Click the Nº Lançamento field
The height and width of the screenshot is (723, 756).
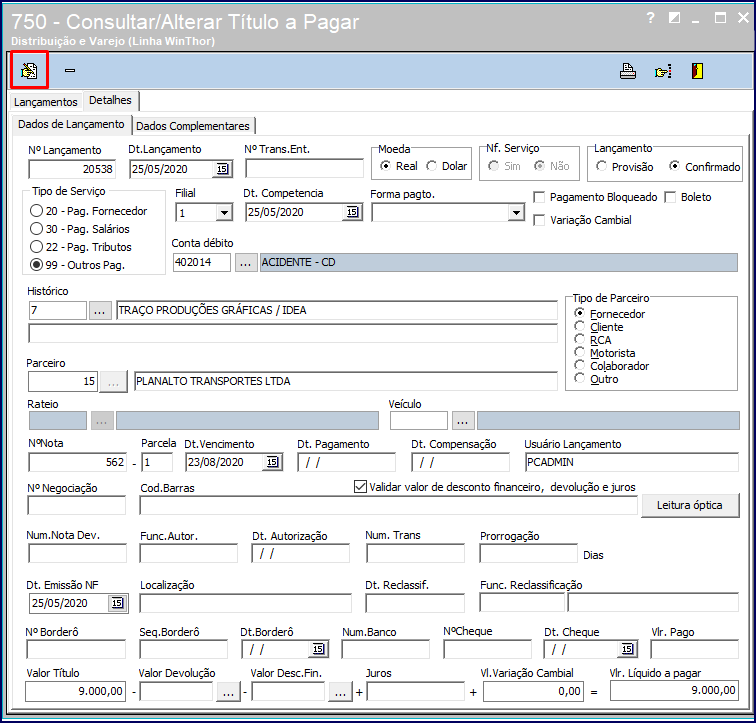click(72, 169)
